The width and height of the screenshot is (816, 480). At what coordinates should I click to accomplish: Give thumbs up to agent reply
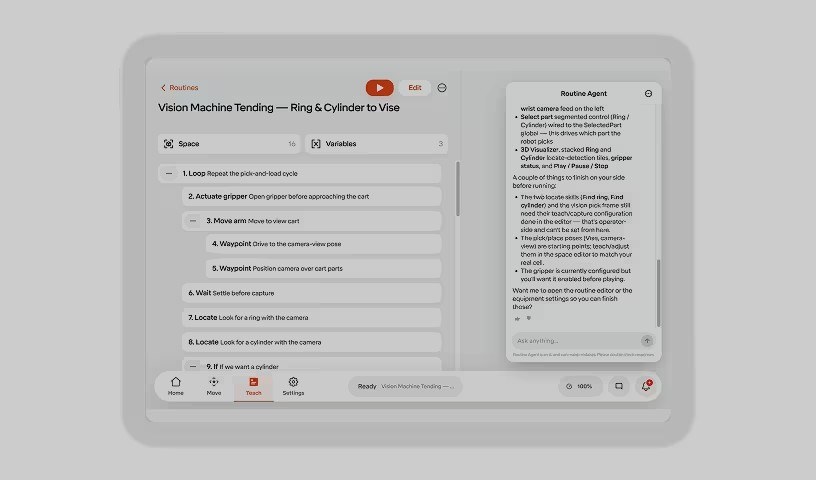tap(517, 319)
